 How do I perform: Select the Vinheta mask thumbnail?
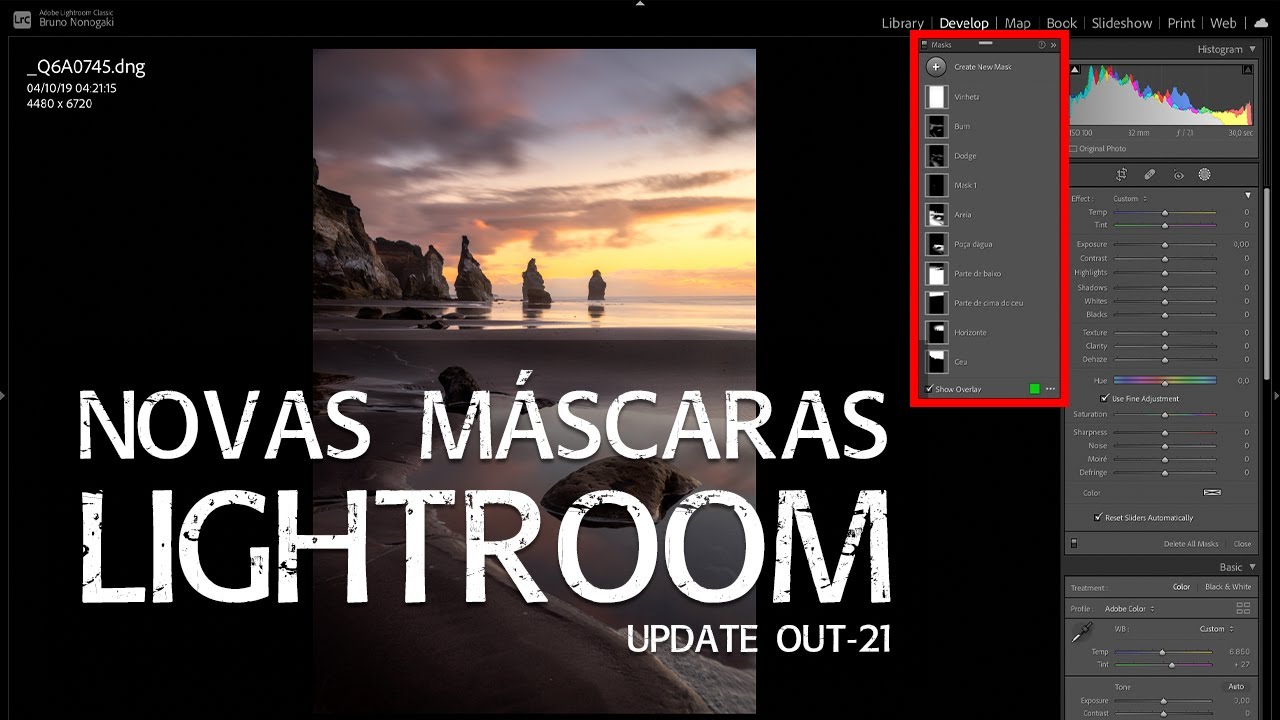tap(936, 97)
